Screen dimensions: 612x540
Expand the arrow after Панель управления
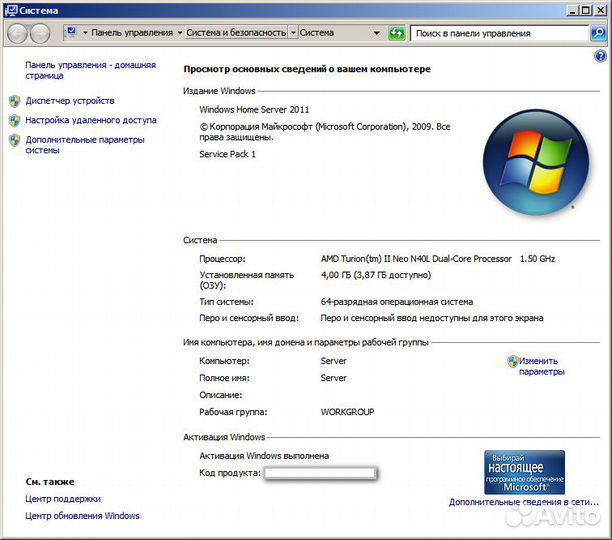pos(180,33)
